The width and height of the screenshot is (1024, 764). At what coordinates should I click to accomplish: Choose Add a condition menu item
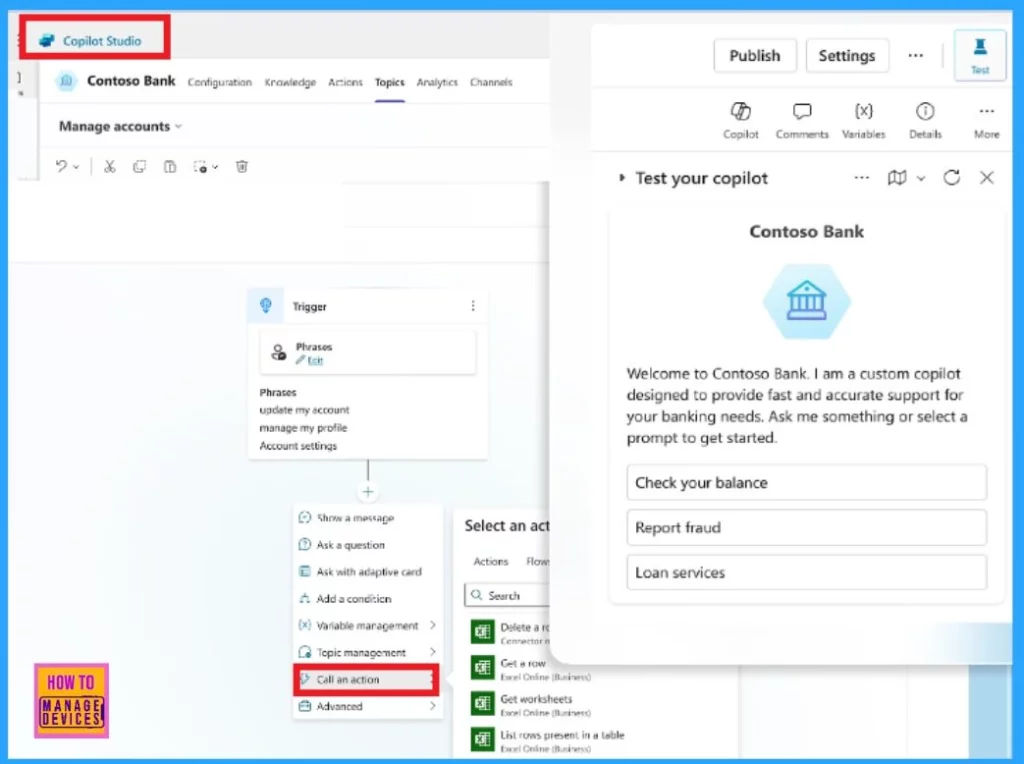click(x=368, y=598)
